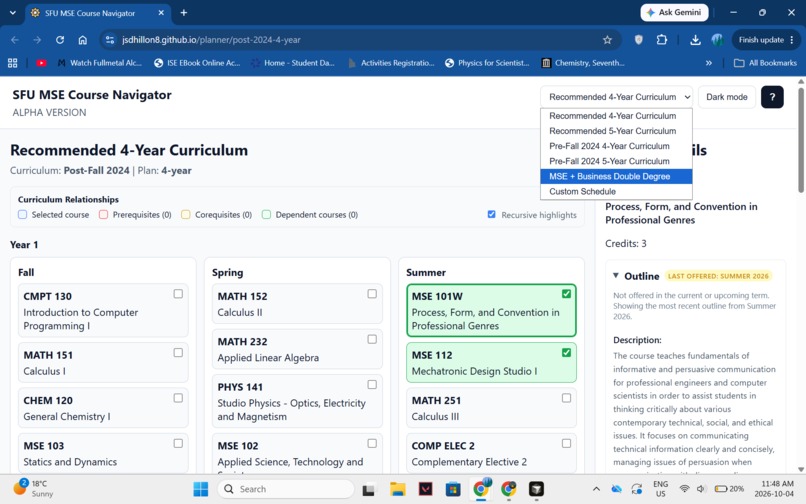Check the MATH 232 Applied Linear Algebra checkbox
Viewport: 806px width, 504px height.
pos(372,339)
